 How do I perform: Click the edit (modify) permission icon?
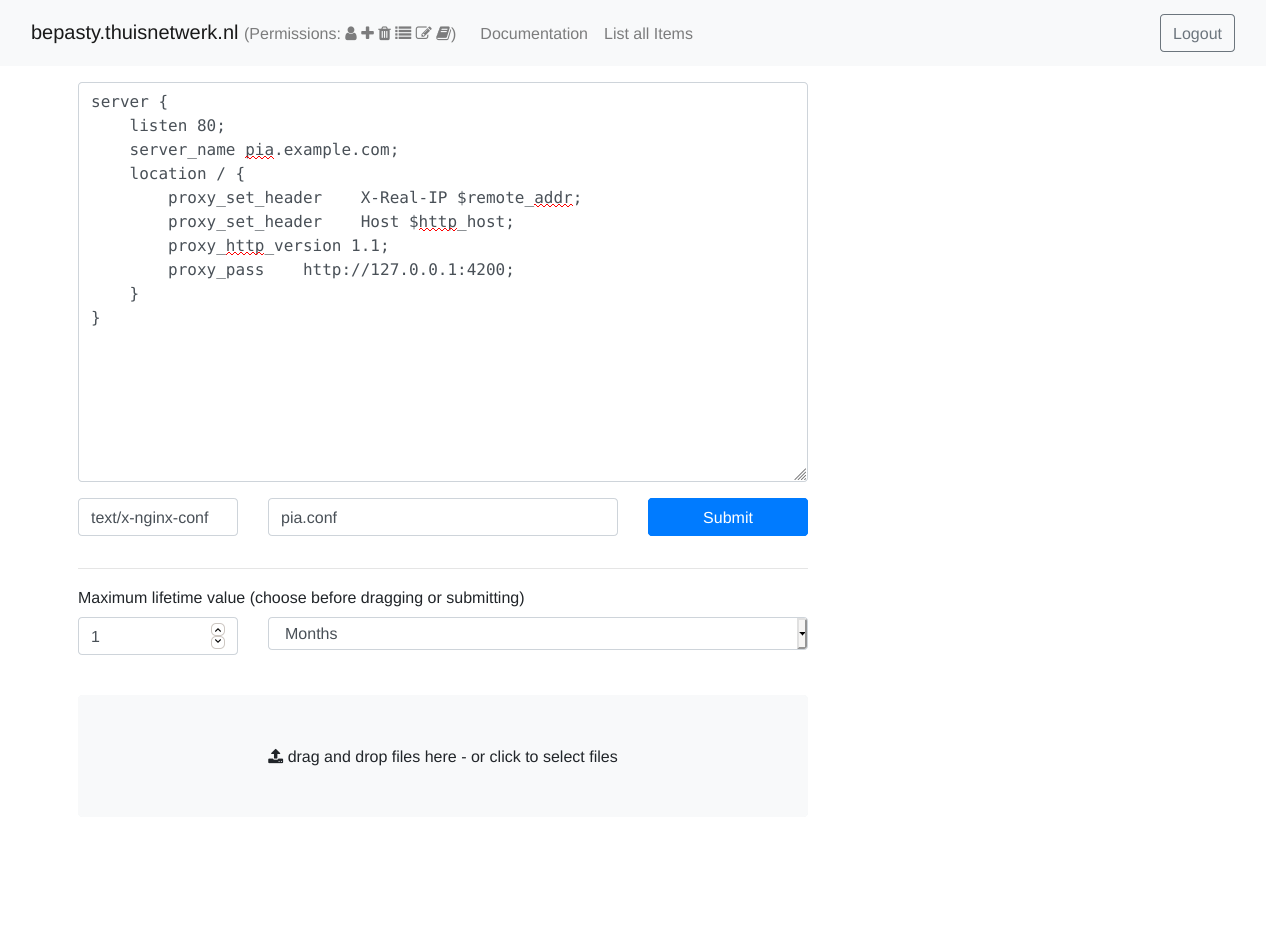(424, 34)
